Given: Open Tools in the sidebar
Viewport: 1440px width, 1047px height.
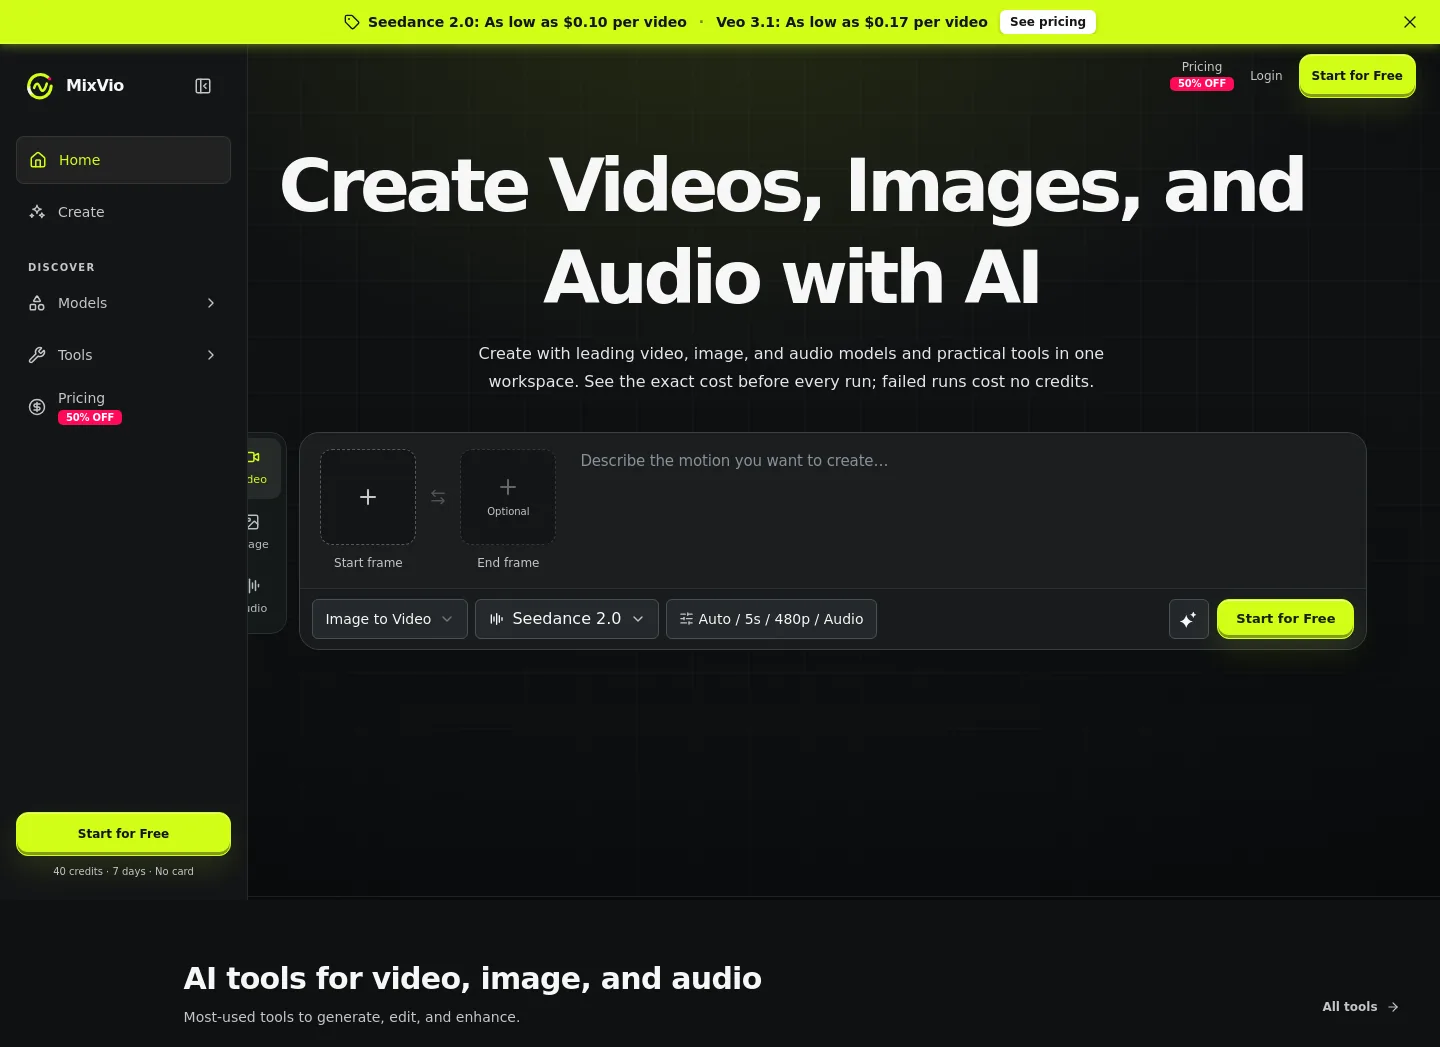Looking at the screenshot, I should (123, 355).
